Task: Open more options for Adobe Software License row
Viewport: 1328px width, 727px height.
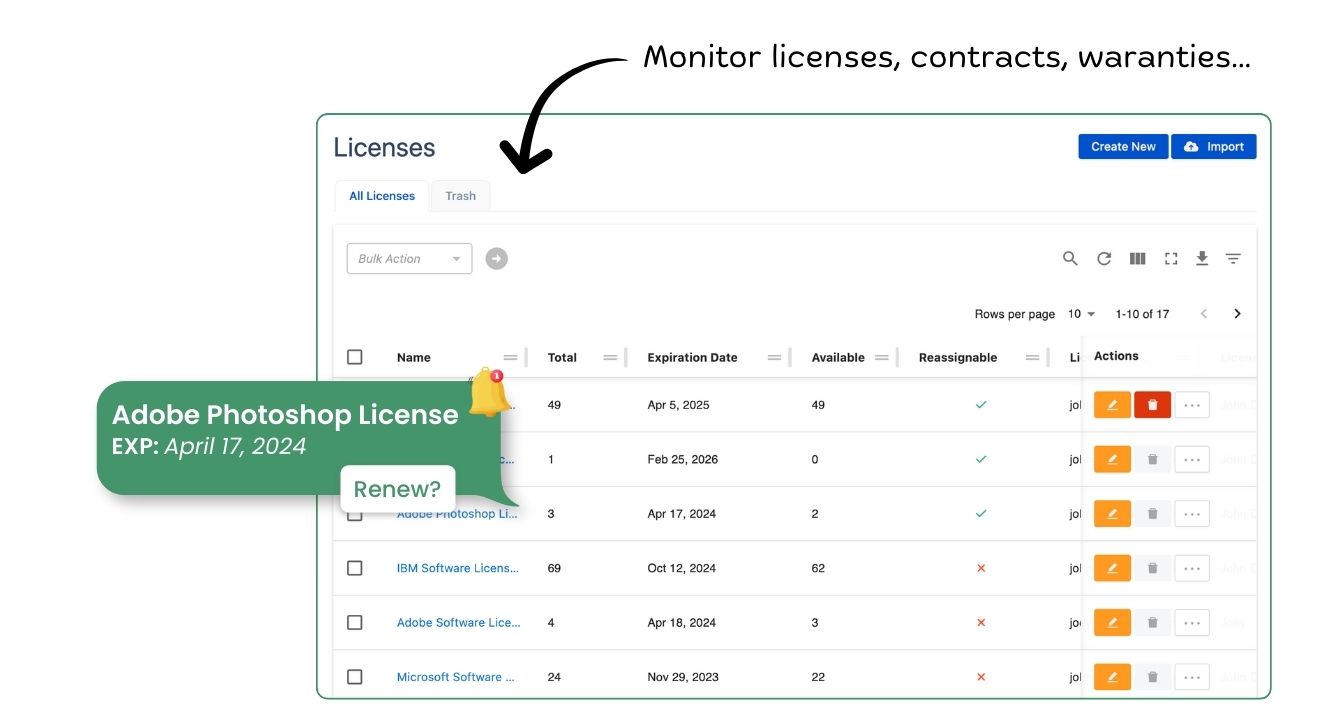Action: pyautogui.click(x=1191, y=622)
